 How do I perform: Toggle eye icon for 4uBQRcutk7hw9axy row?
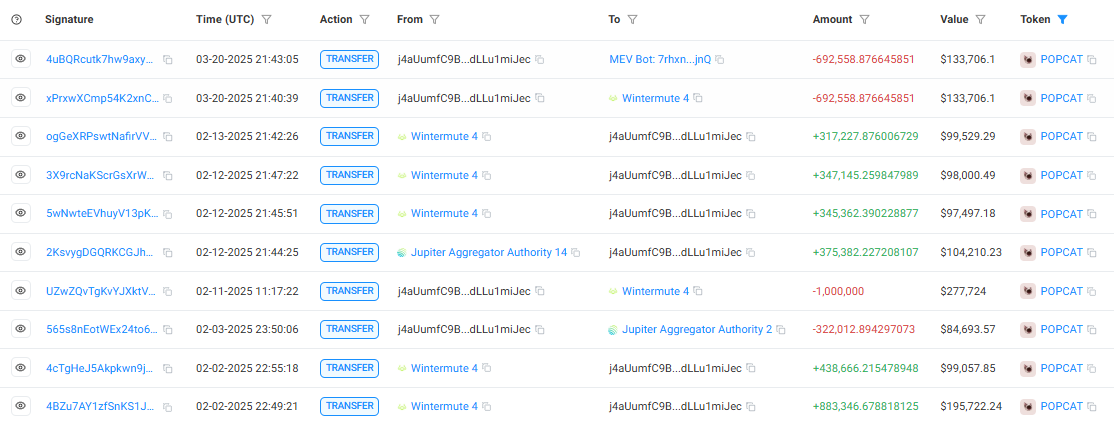pyautogui.click(x=20, y=59)
